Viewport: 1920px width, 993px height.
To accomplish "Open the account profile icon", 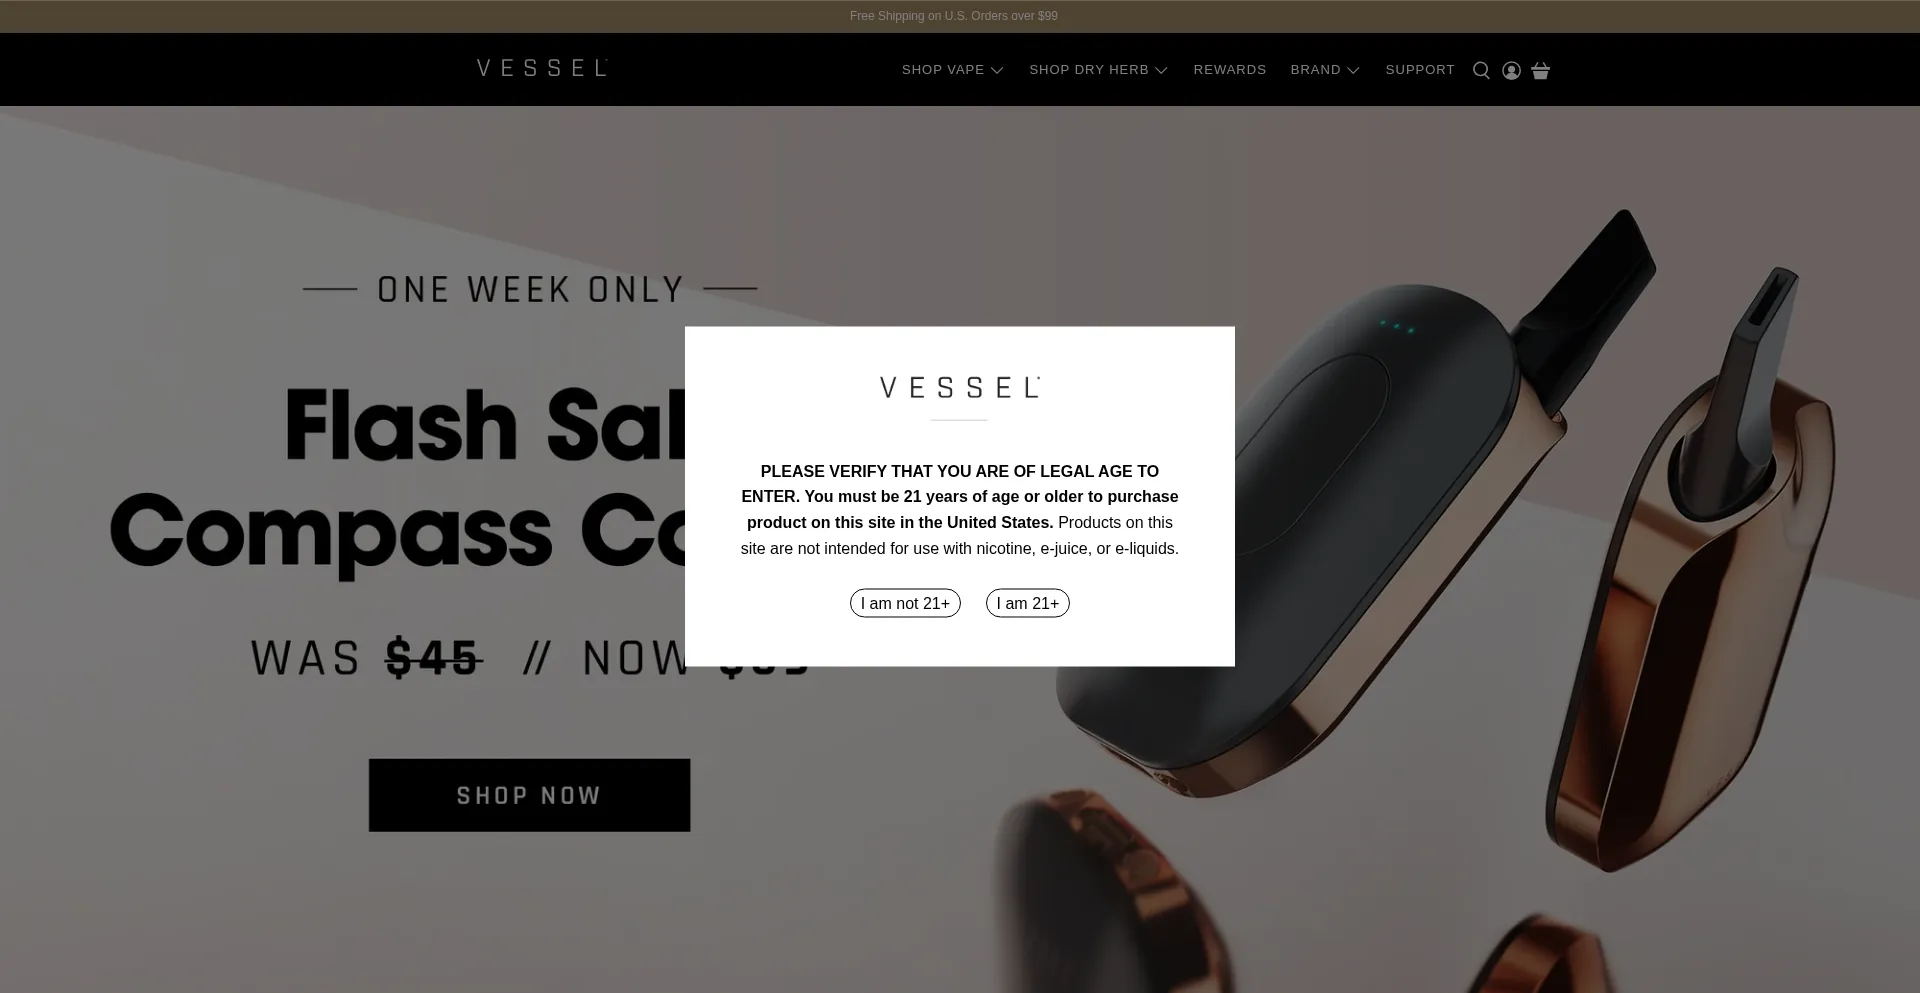I will coord(1511,70).
